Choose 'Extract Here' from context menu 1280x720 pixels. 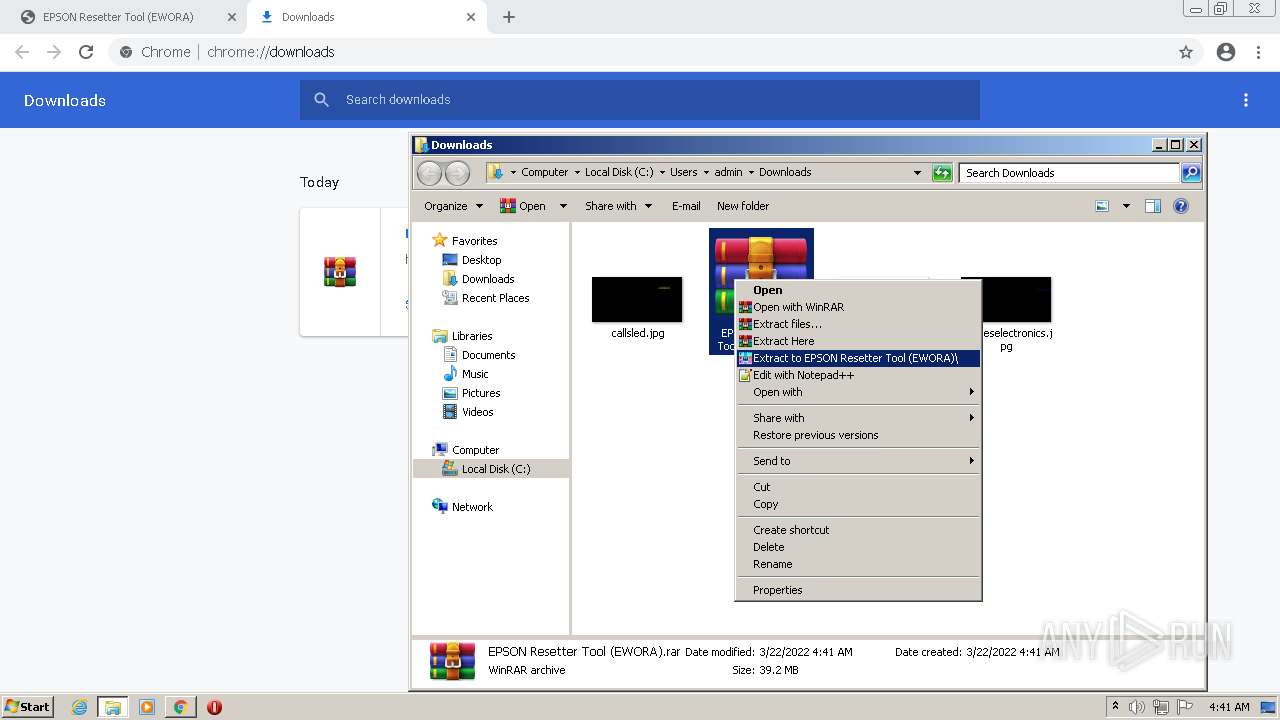[x=858, y=341]
